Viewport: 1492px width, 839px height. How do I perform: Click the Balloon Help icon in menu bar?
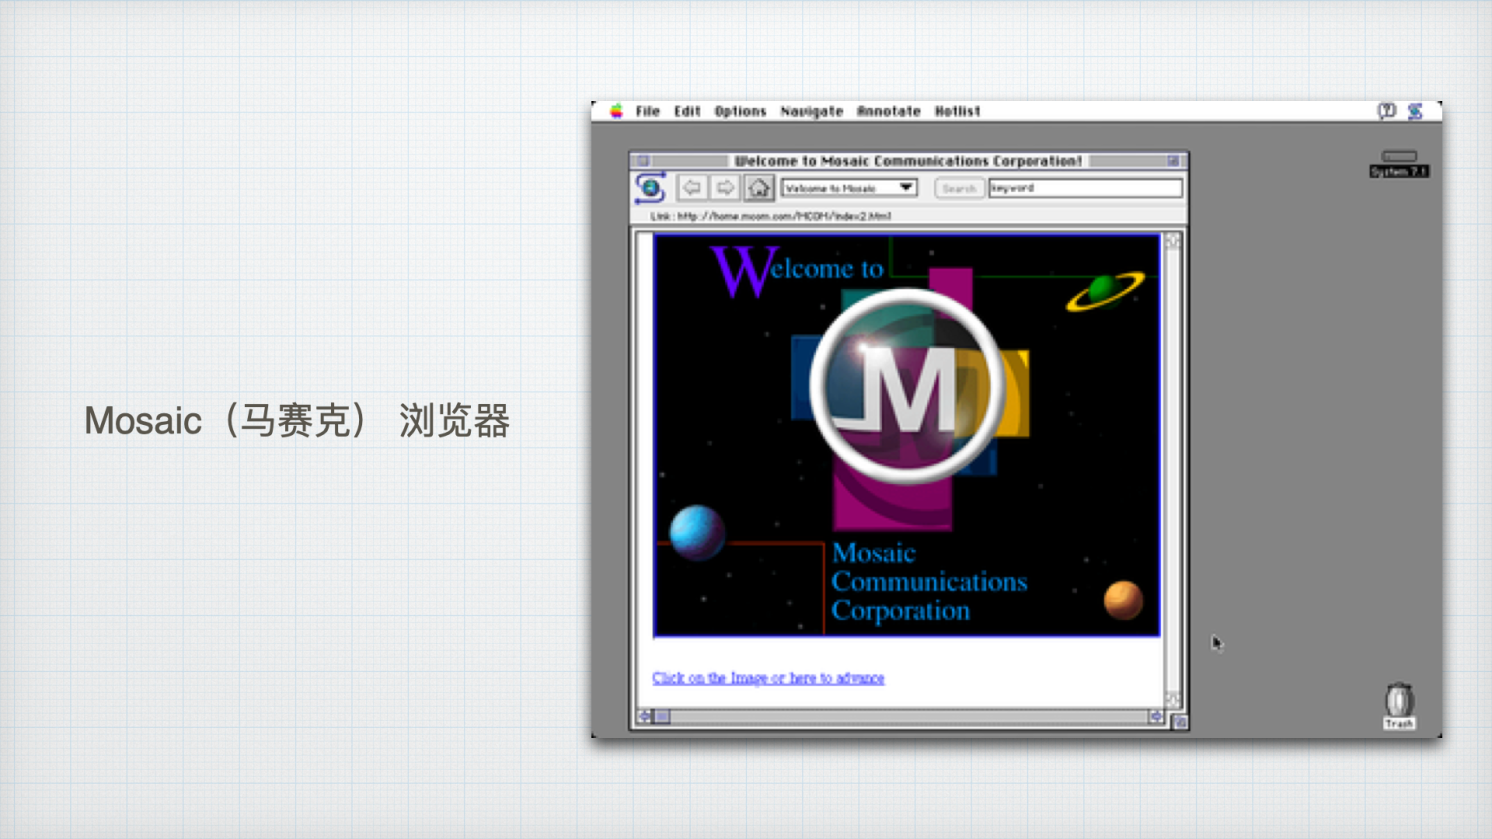(1386, 111)
